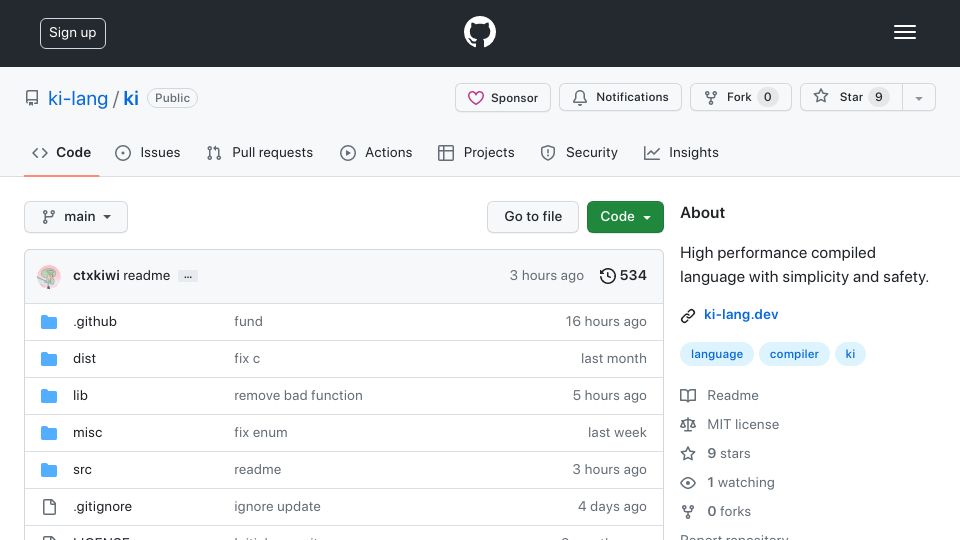Viewport: 960px width, 540px height.
Task: Star the ki repository
Action: pos(851,97)
